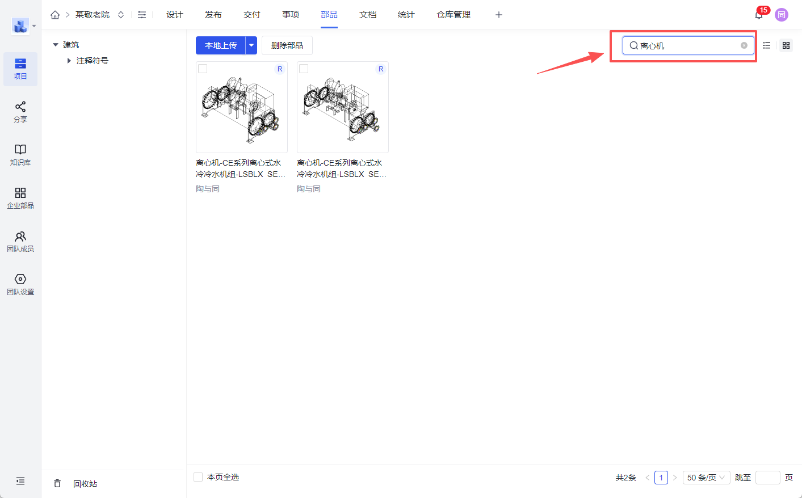The width and height of the screenshot is (802, 498).
Task: Tick the 本页全选 select-all checkbox
Action: (198, 477)
